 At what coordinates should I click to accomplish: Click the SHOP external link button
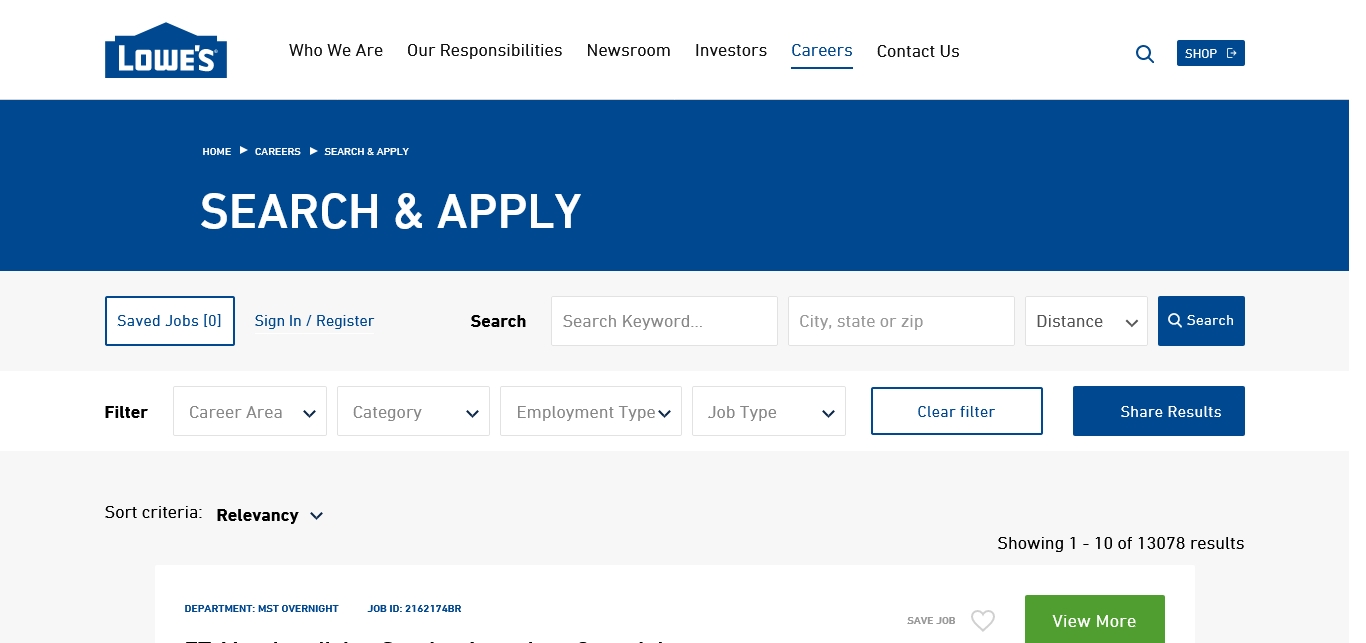coord(1210,53)
